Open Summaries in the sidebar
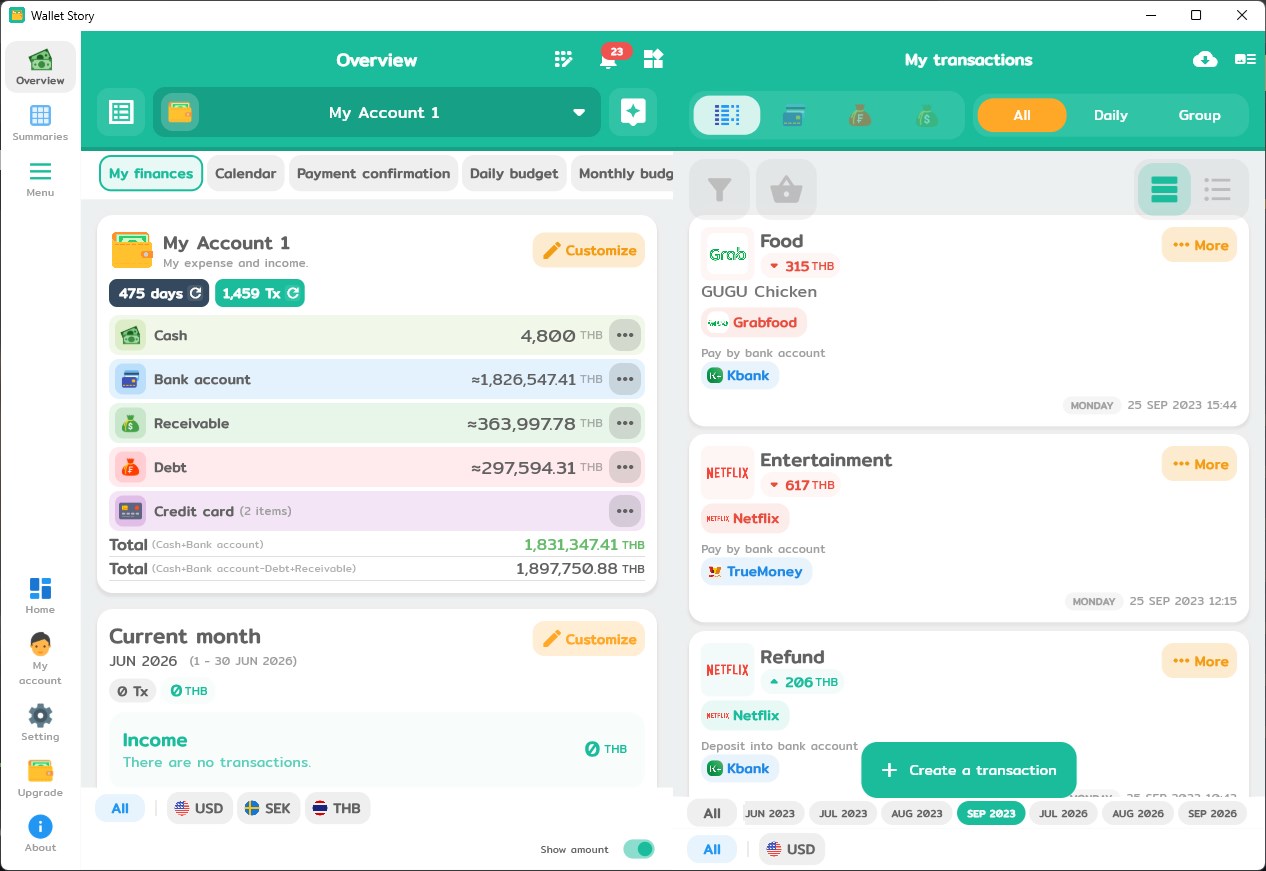The height and width of the screenshot is (871, 1266). (x=40, y=123)
